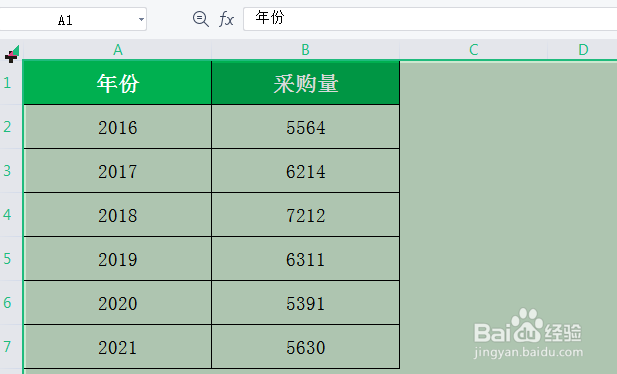Open the Name Box dropdown arrow
The height and width of the screenshot is (374, 617).
tap(141, 19)
